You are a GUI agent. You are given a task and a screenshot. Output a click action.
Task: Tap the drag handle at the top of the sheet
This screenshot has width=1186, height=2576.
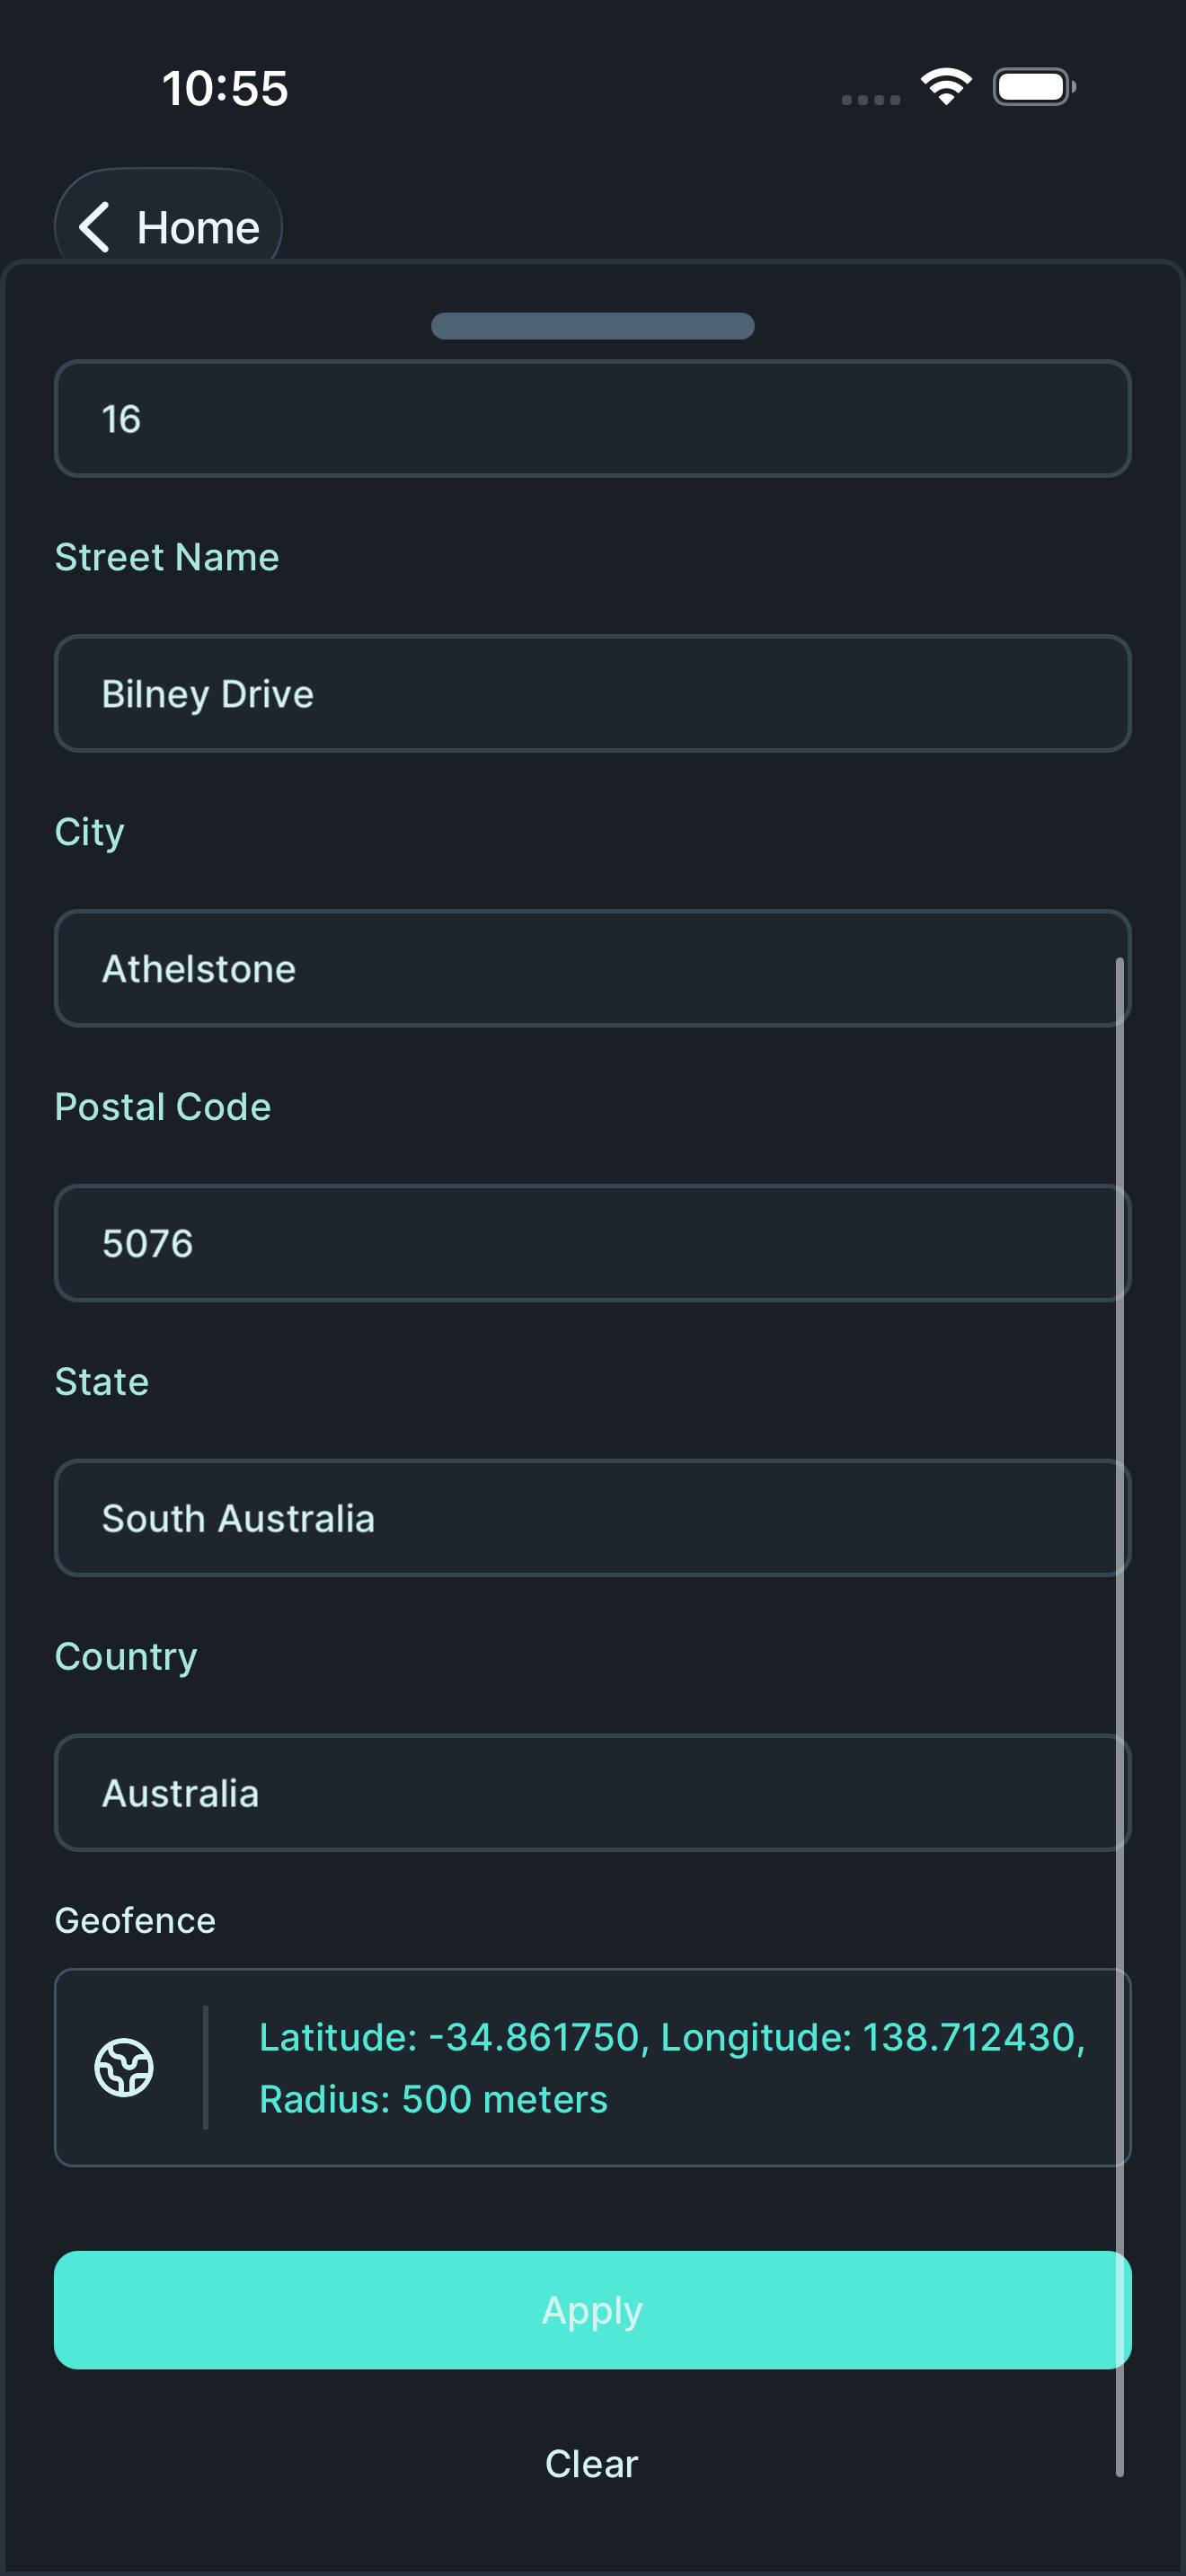click(593, 325)
